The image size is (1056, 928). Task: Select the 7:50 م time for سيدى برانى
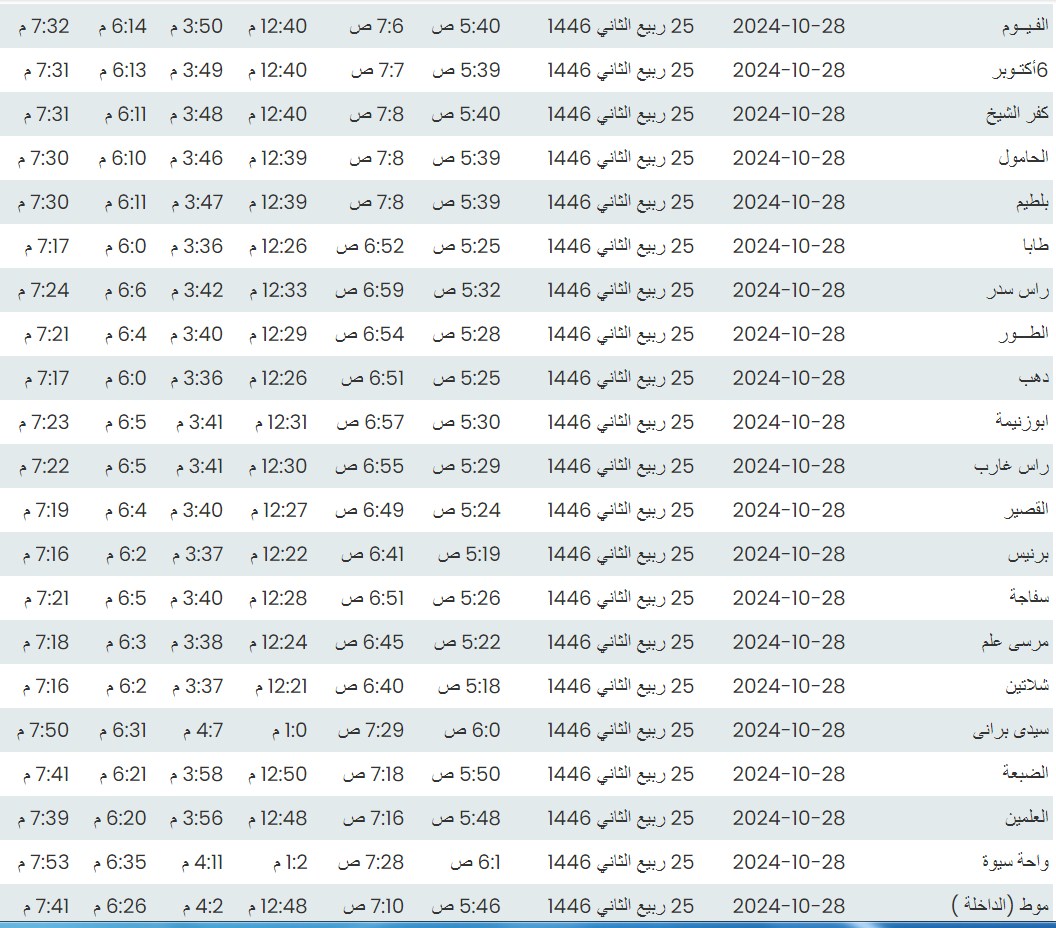pos(44,730)
